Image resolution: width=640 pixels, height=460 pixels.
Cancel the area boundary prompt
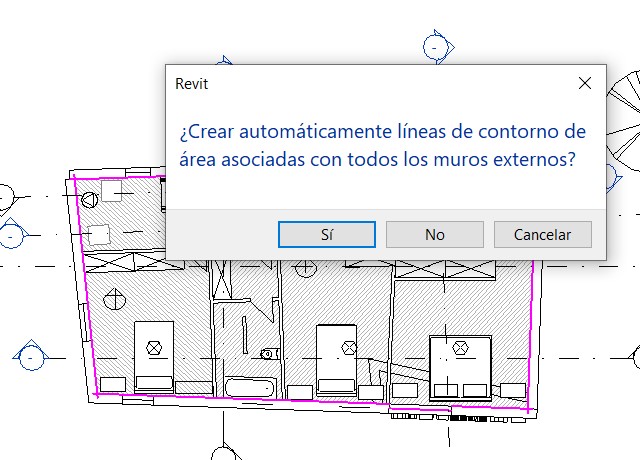click(542, 234)
